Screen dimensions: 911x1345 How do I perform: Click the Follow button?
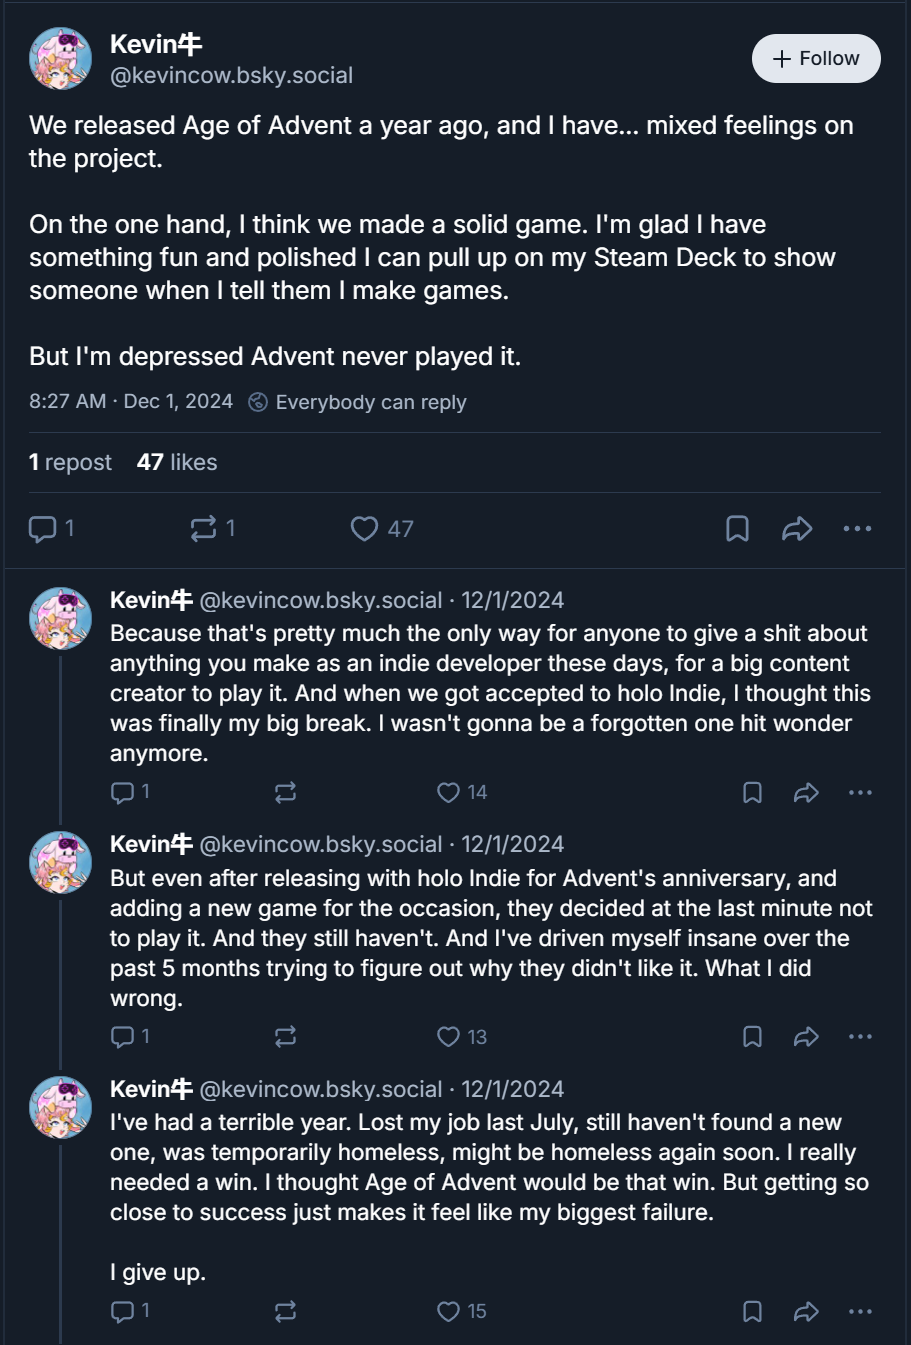pos(816,59)
